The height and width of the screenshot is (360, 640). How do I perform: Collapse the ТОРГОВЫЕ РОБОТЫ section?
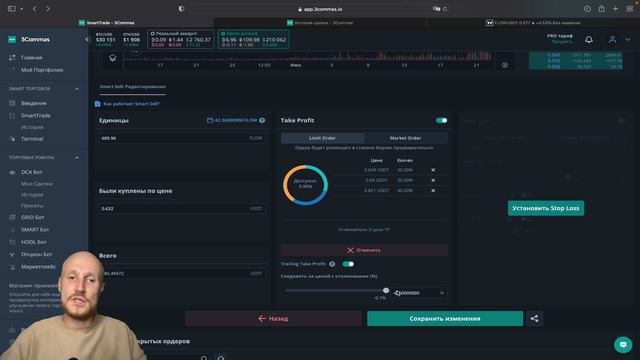pos(76,158)
